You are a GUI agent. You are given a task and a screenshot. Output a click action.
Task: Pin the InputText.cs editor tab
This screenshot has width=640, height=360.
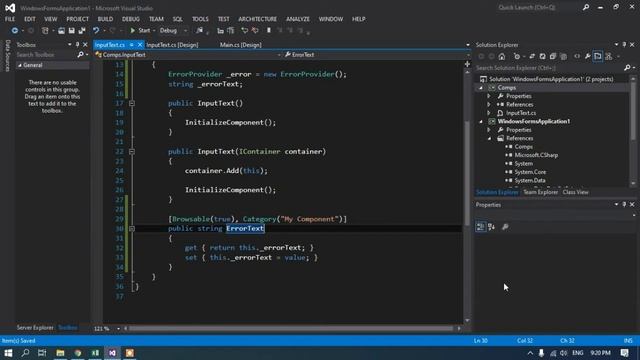coord(131,45)
